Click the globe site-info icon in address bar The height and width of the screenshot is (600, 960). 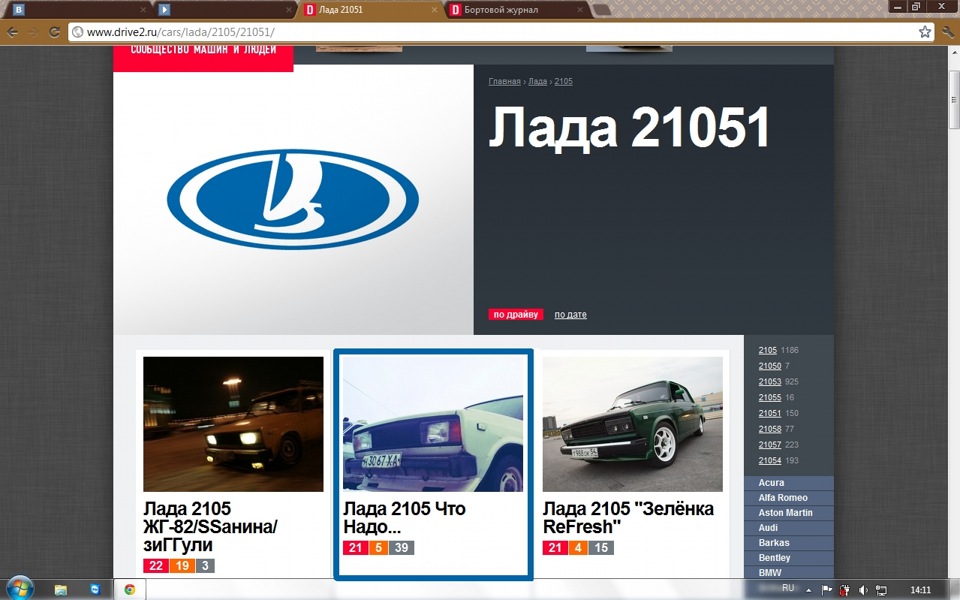tap(78, 32)
